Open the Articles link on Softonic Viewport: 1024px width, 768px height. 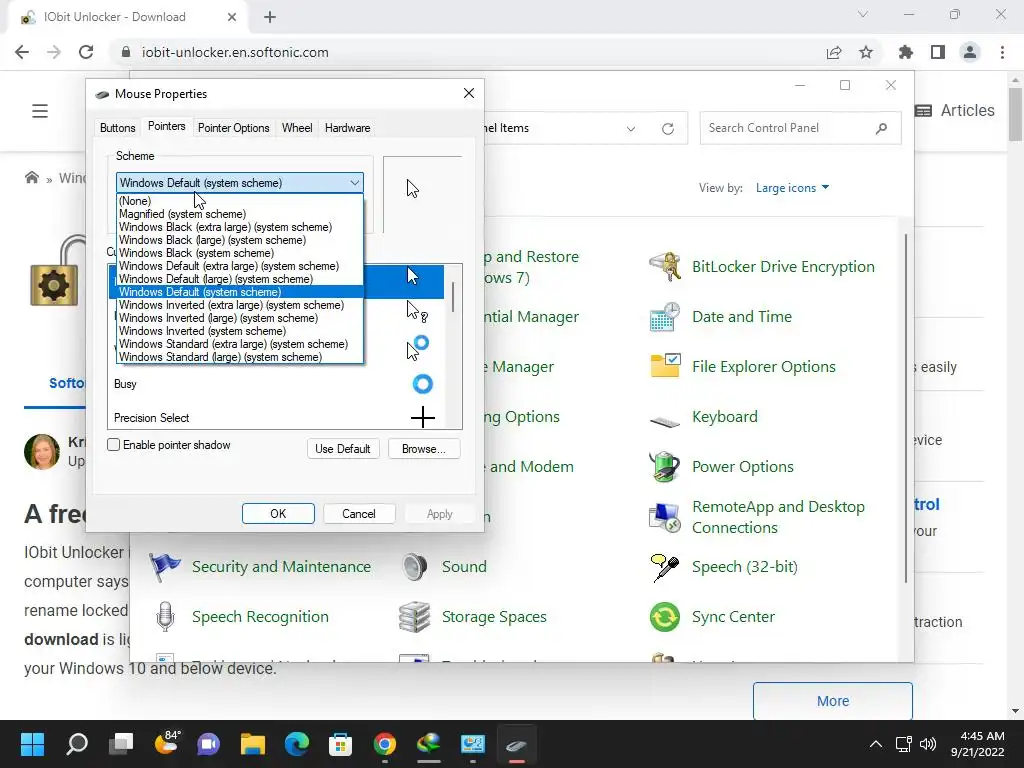pyautogui.click(x=955, y=110)
